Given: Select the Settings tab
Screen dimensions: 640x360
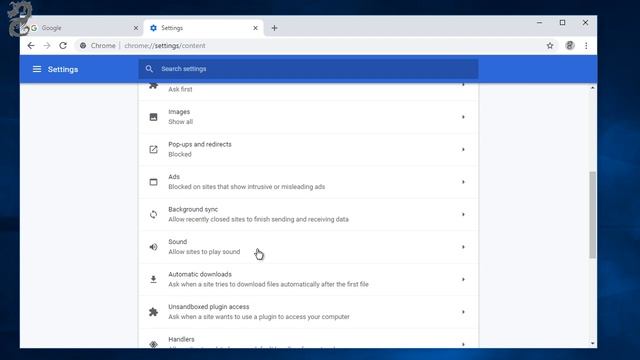Looking at the screenshot, I should 204,28.
